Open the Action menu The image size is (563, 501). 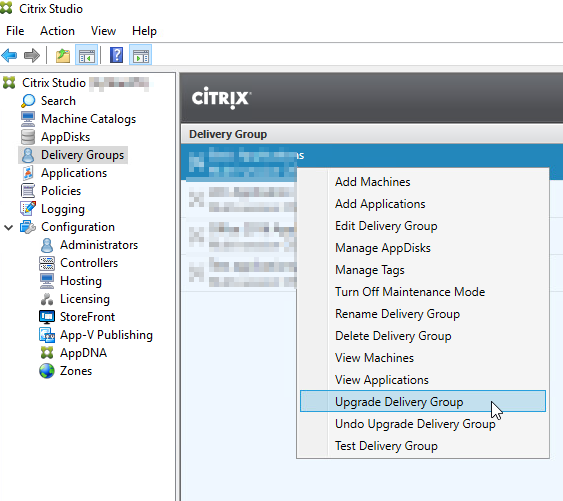(57, 31)
